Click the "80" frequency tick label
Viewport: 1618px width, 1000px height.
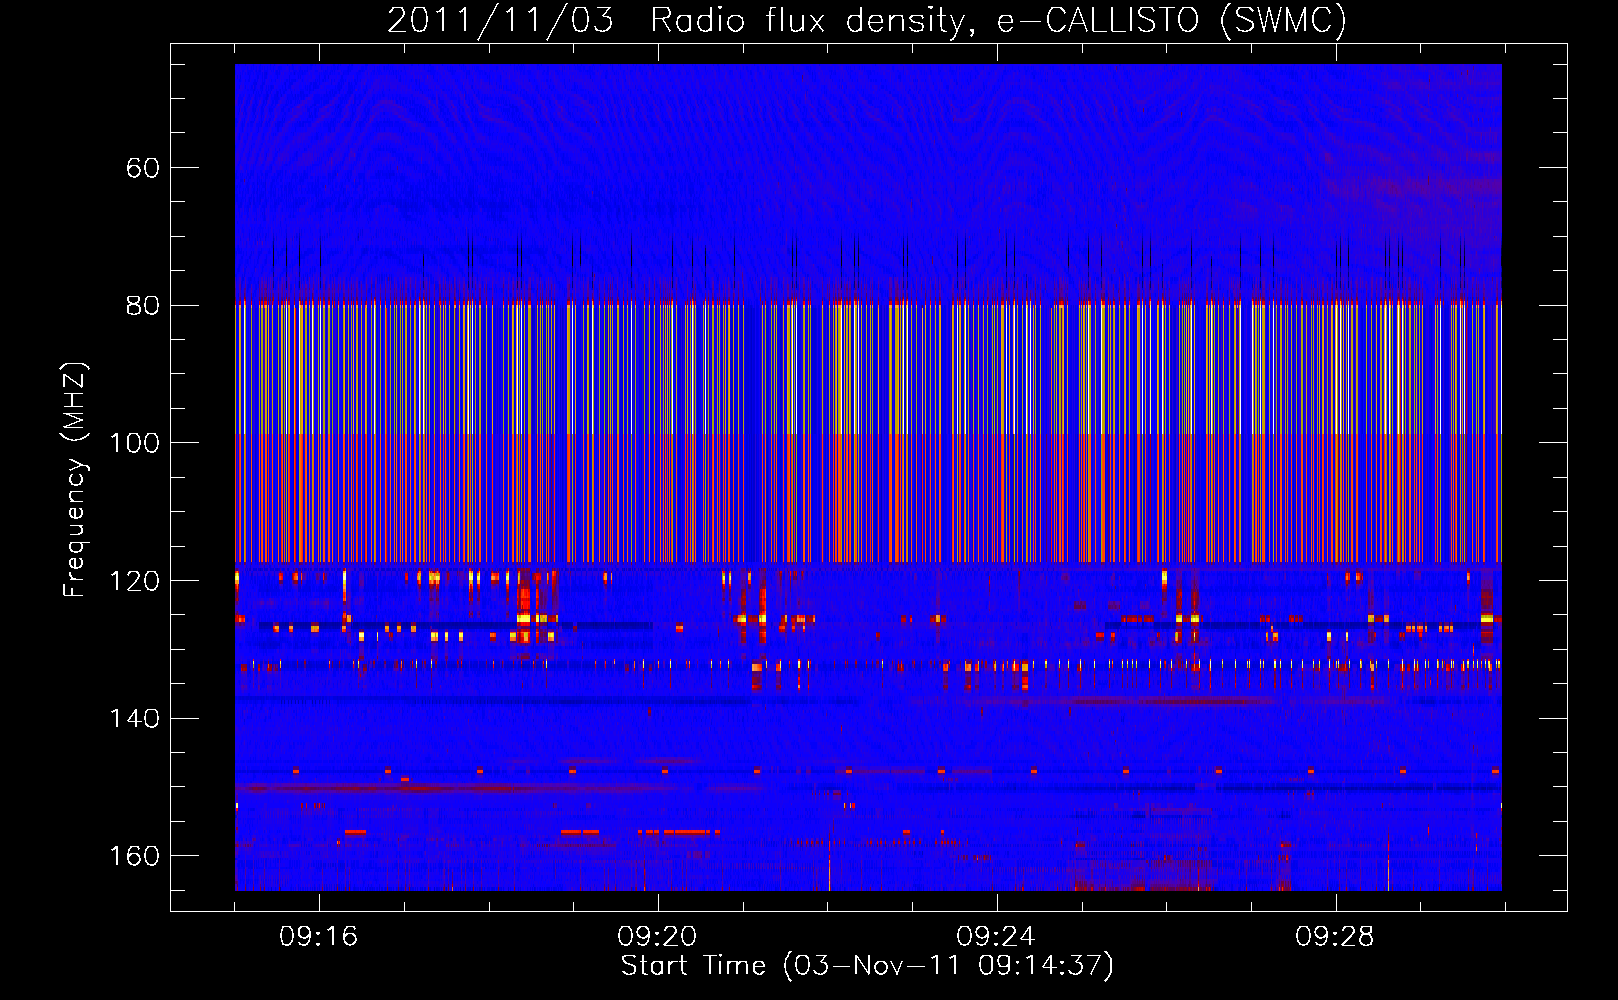(x=143, y=306)
